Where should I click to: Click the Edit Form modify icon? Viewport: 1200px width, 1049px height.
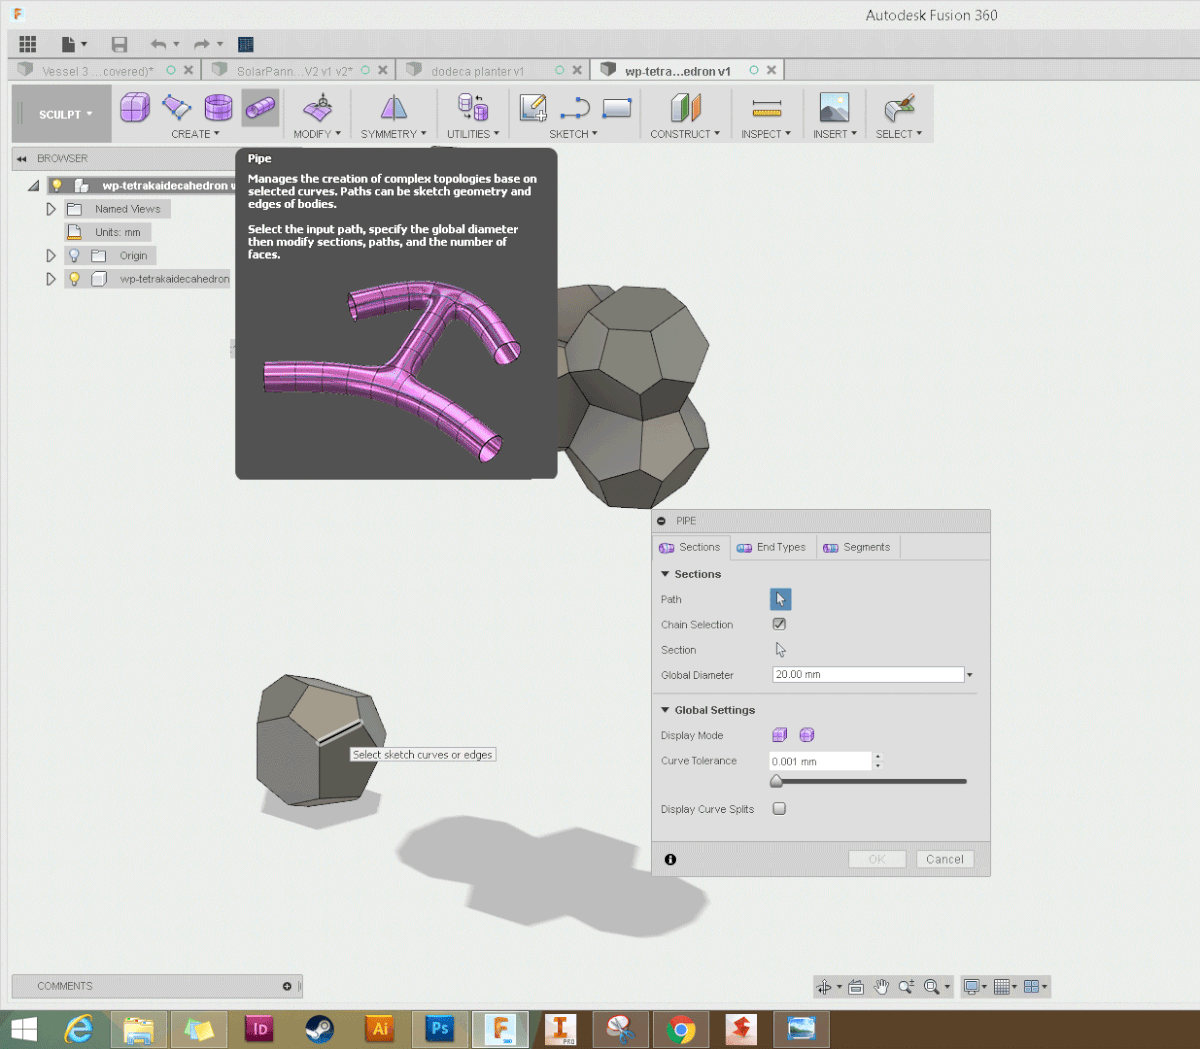(x=318, y=107)
